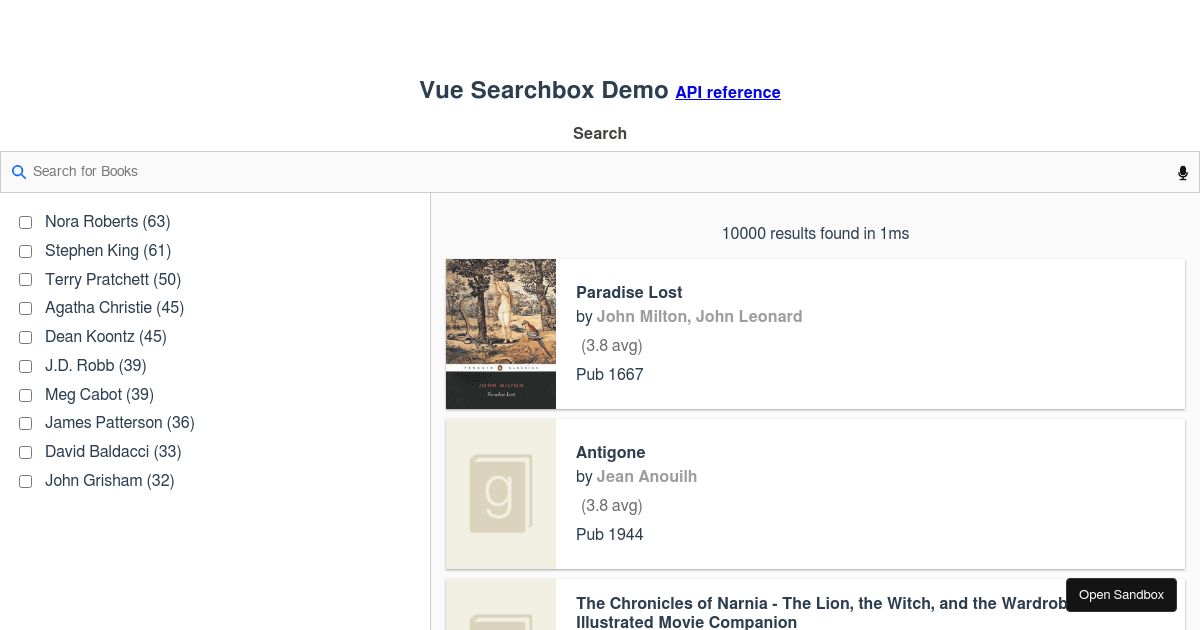Enable filtering by Dean Koontz
1200x630 pixels.
coord(25,337)
